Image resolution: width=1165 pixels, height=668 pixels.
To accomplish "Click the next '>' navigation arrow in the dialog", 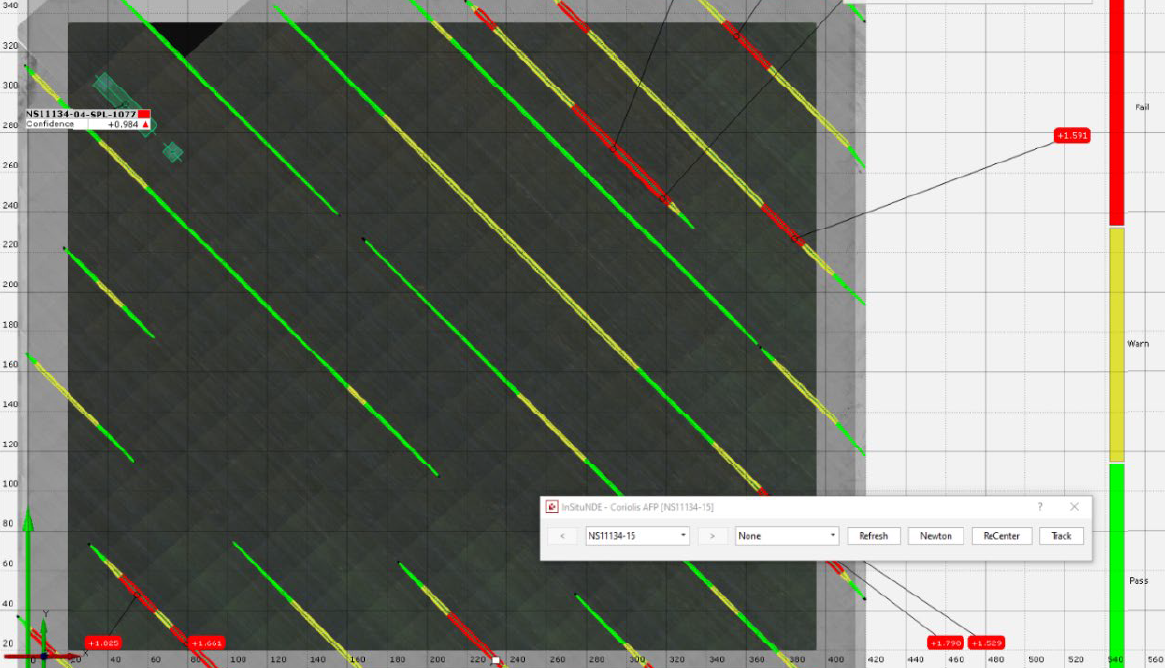I will click(x=712, y=536).
